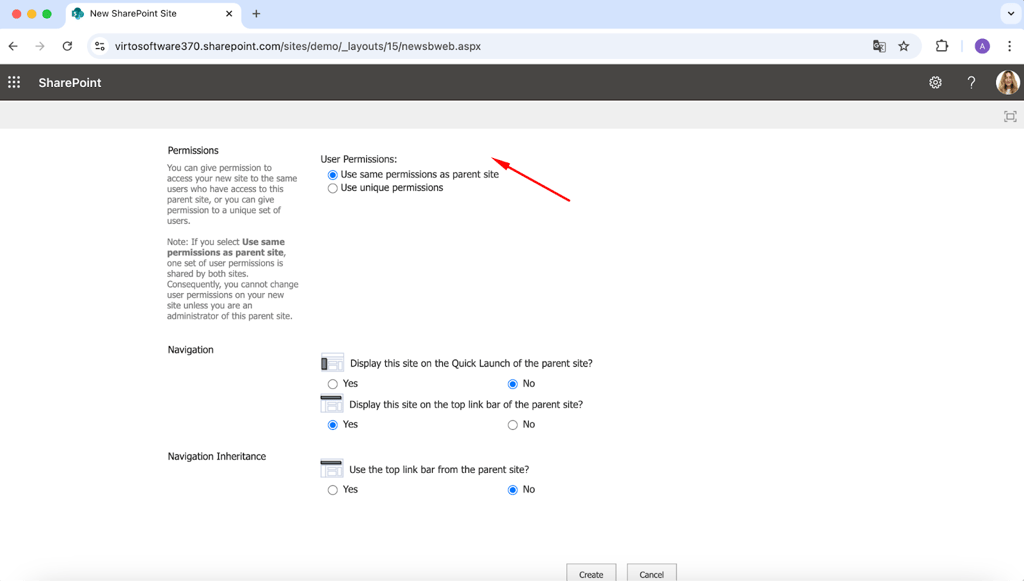The image size is (1024, 581).
Task: Open the browser extensions puzzle icon
Action: point(942,46)
